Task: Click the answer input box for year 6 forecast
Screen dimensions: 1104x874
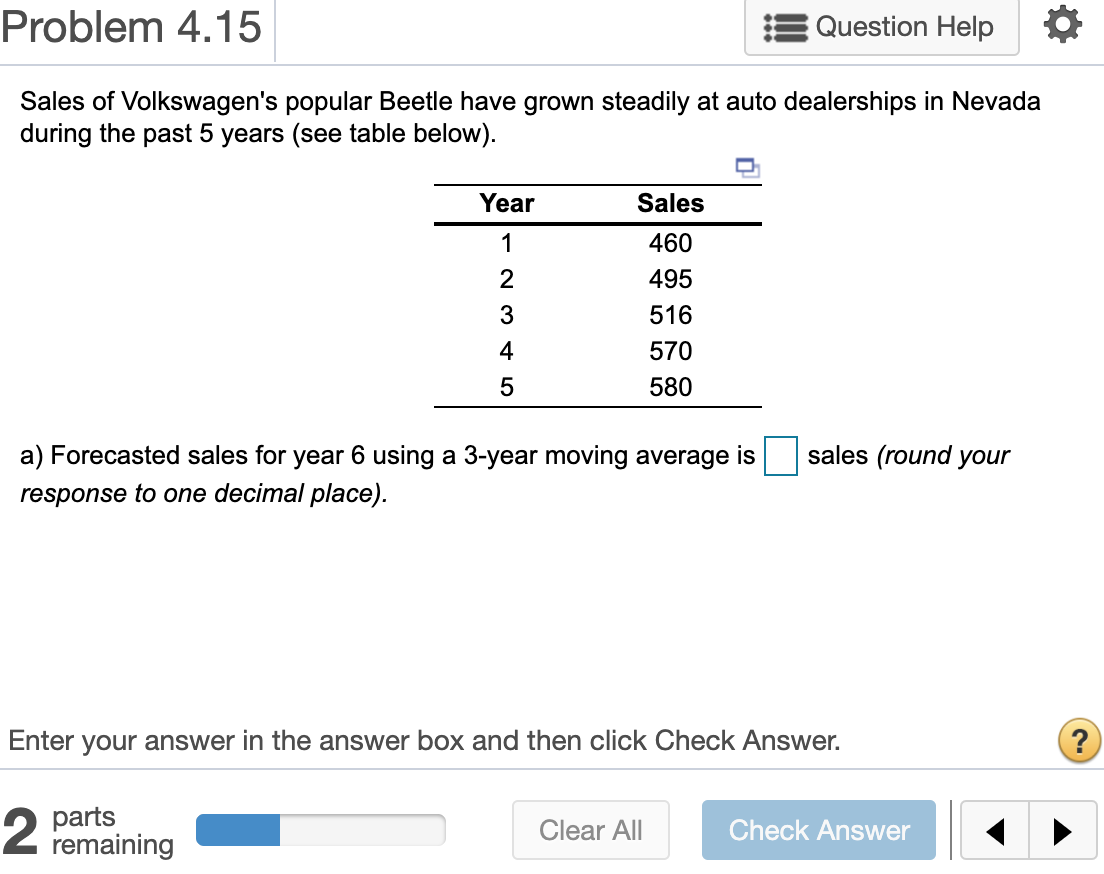Action: (x=780, y=457)
